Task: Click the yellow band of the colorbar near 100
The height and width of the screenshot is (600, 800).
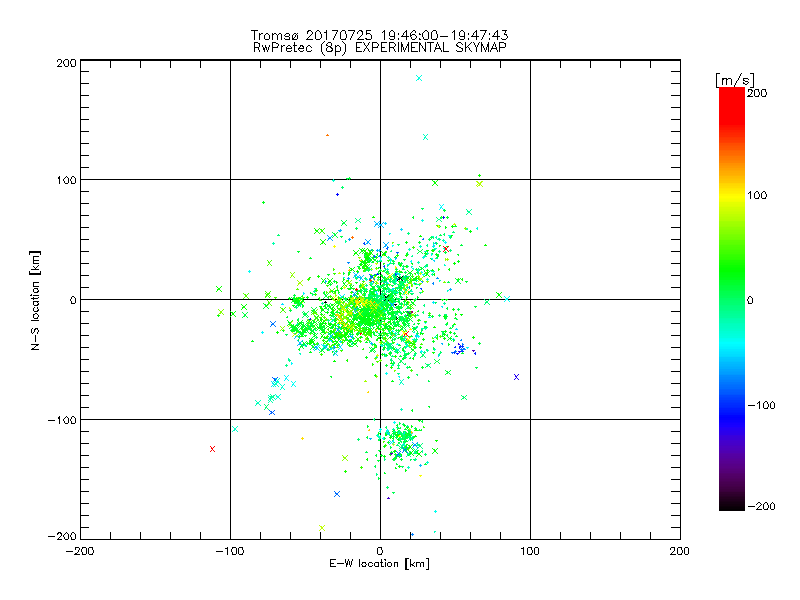Action: click(732, 196)
